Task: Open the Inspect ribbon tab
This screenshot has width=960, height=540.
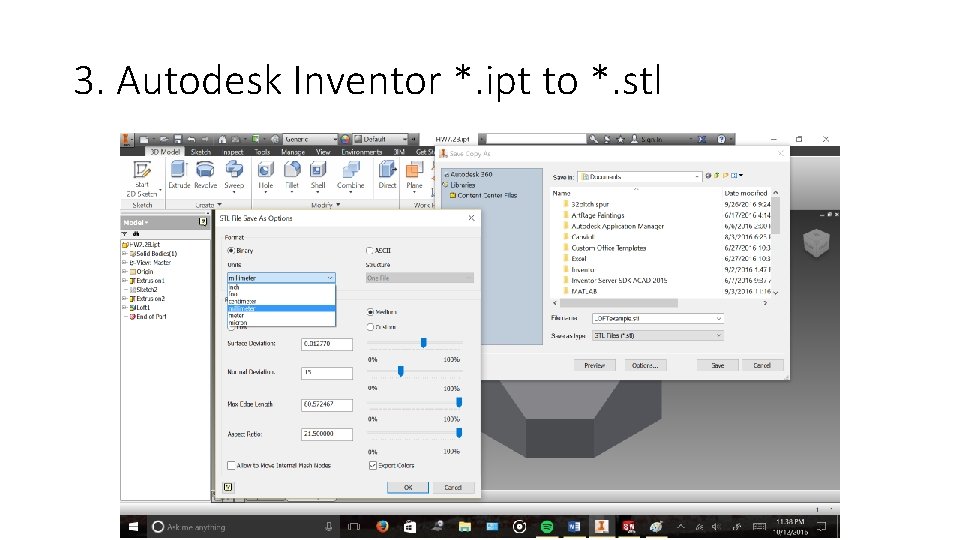Action: click(233, 152)
